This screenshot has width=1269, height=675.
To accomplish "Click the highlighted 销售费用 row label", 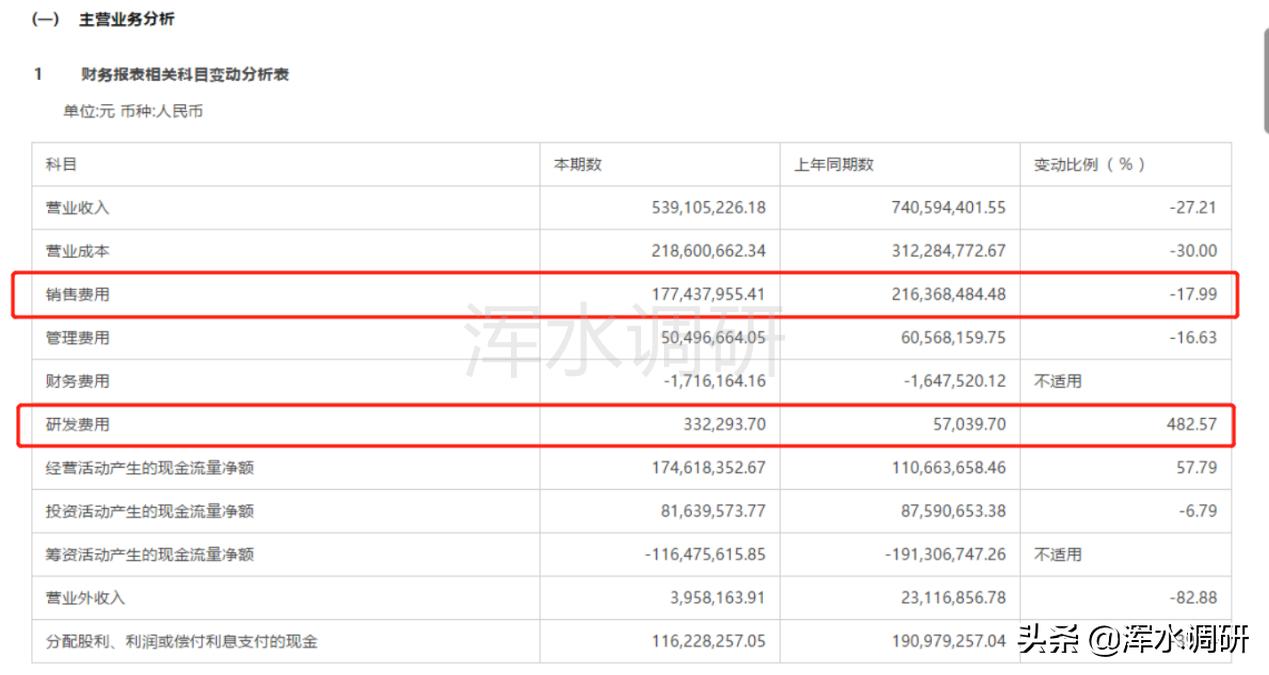I will coord(78,295).
